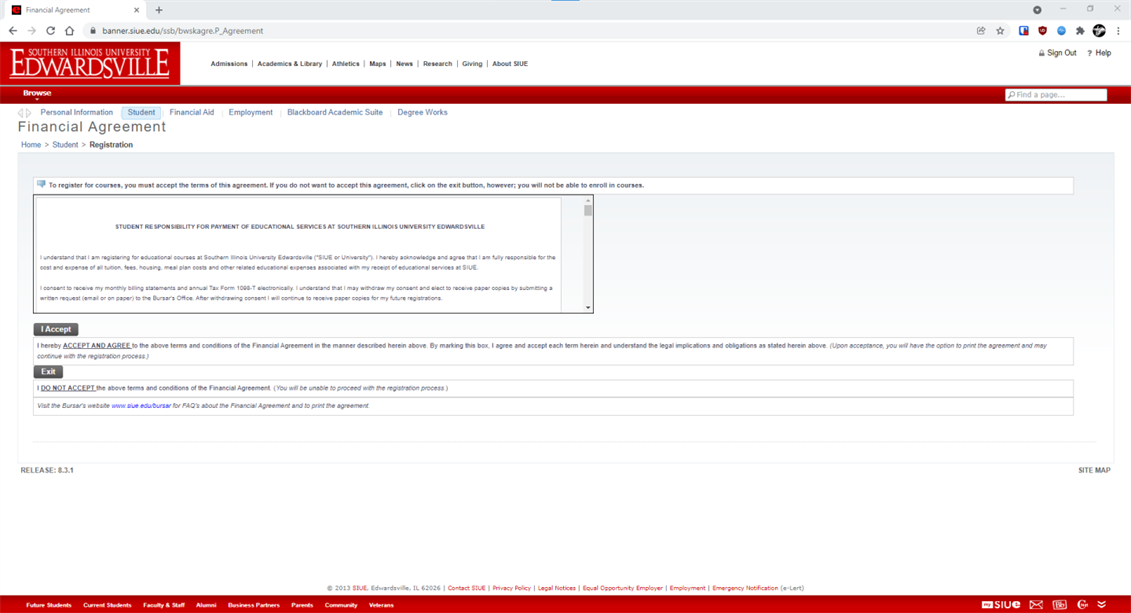Open the uBlock Origin shield extension
This screenshot has width=1131, height=613.
pyautogui.click(x=1042, y=31)
